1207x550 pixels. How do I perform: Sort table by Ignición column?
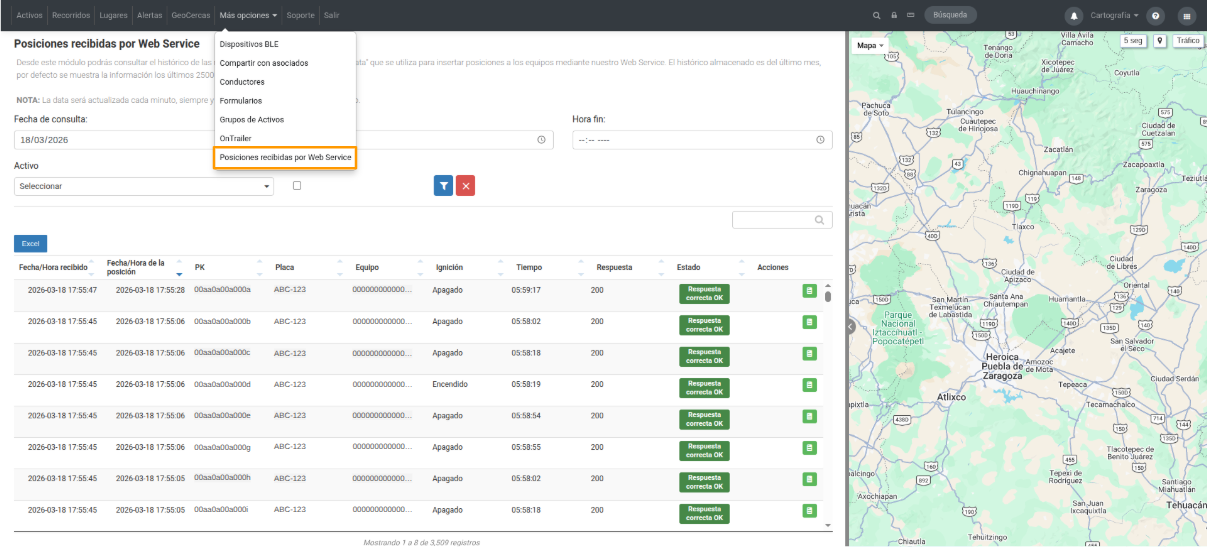tap(469, 267)
